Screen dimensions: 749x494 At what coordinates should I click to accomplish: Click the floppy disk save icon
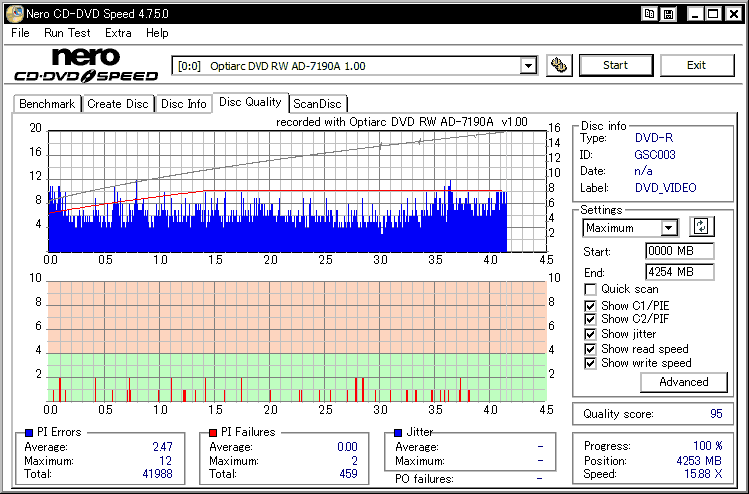pos(668,13)
